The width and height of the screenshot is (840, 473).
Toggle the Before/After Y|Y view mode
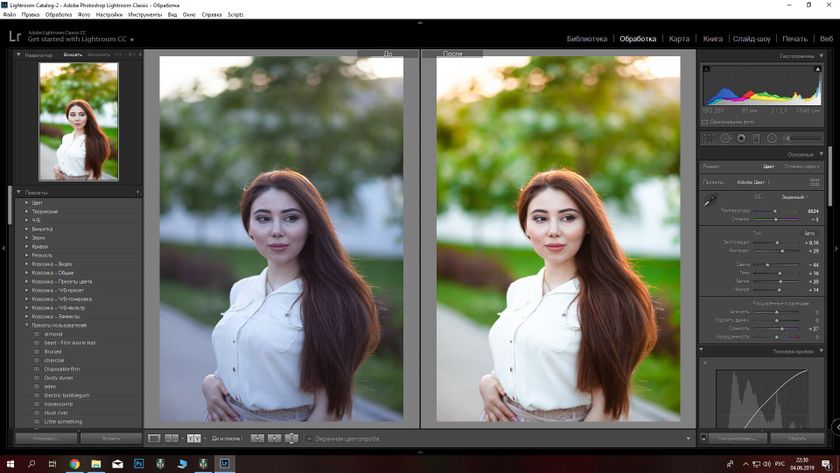click(x=193, y=438)
